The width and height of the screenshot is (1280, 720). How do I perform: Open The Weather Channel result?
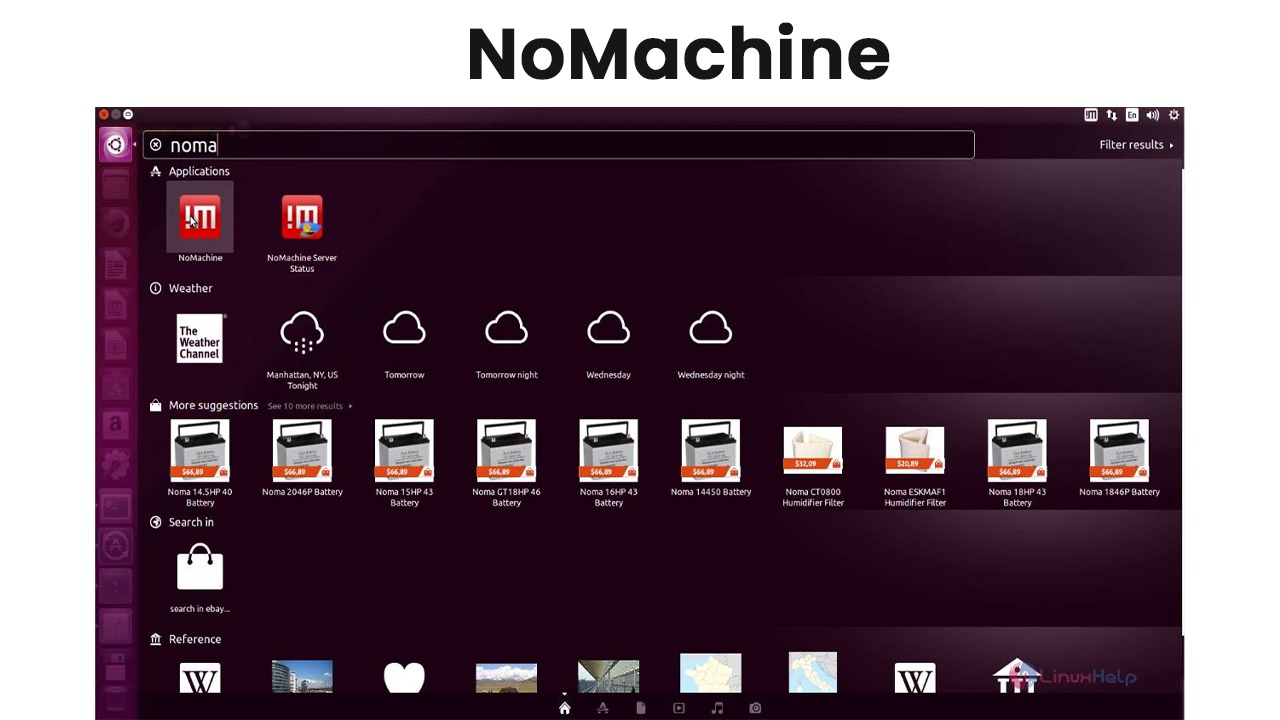click(x=199, y=338)
